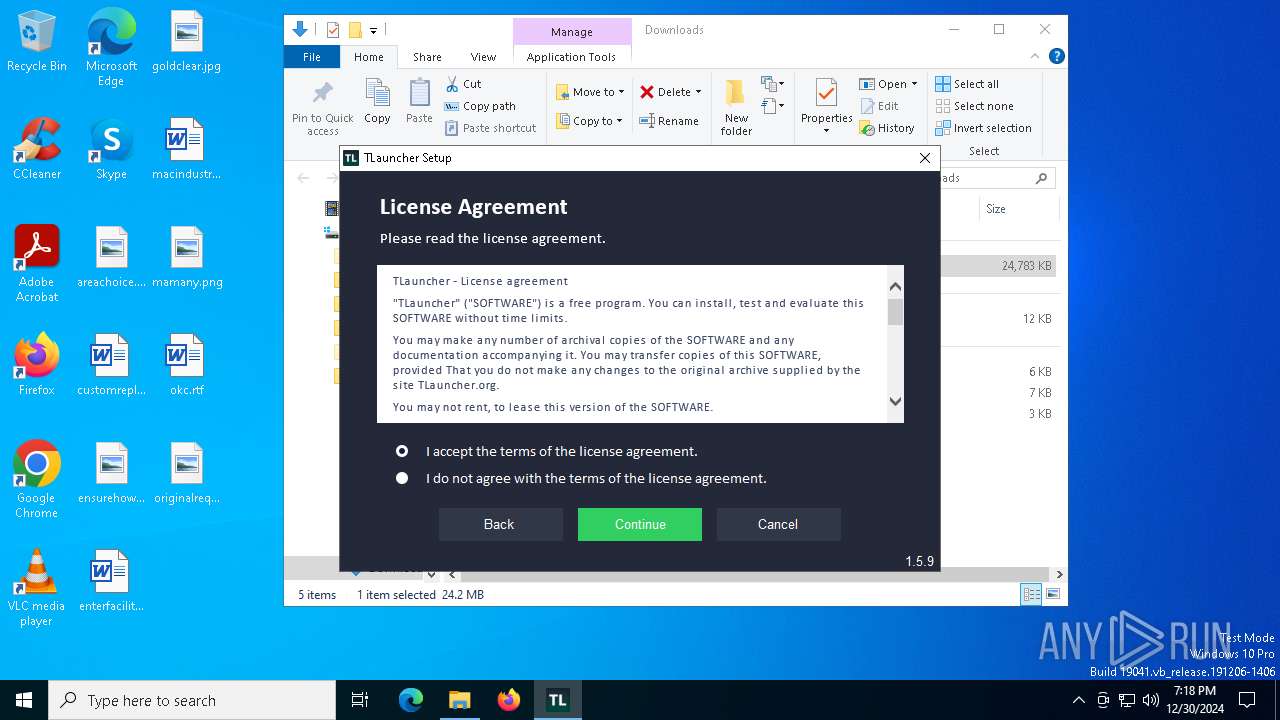Open the Easy access dropdown icon
Screen dimensions: 1280x720
click(773, 105)
